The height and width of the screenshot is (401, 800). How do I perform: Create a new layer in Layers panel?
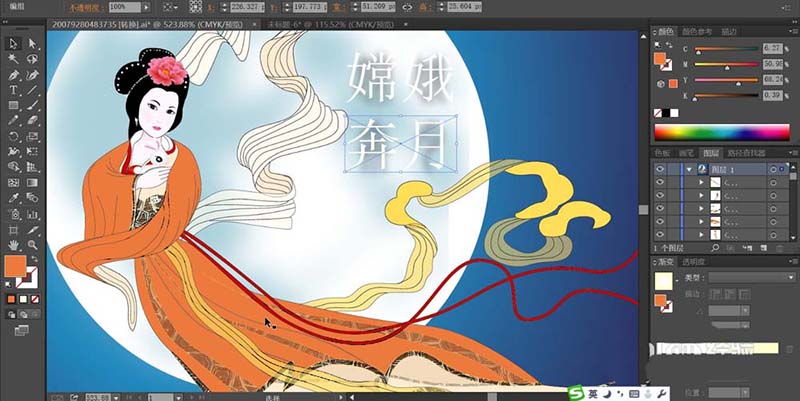click(763, 247)
